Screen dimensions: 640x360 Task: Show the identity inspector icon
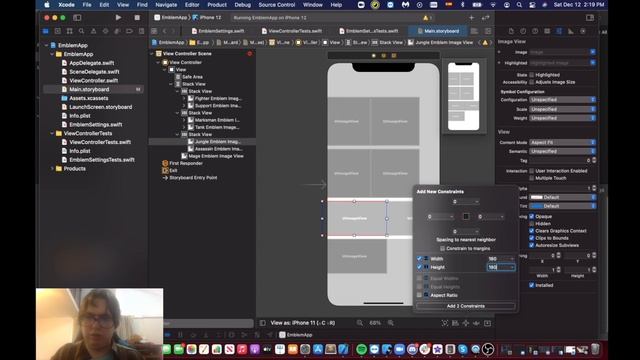click(x=547, y=31)
